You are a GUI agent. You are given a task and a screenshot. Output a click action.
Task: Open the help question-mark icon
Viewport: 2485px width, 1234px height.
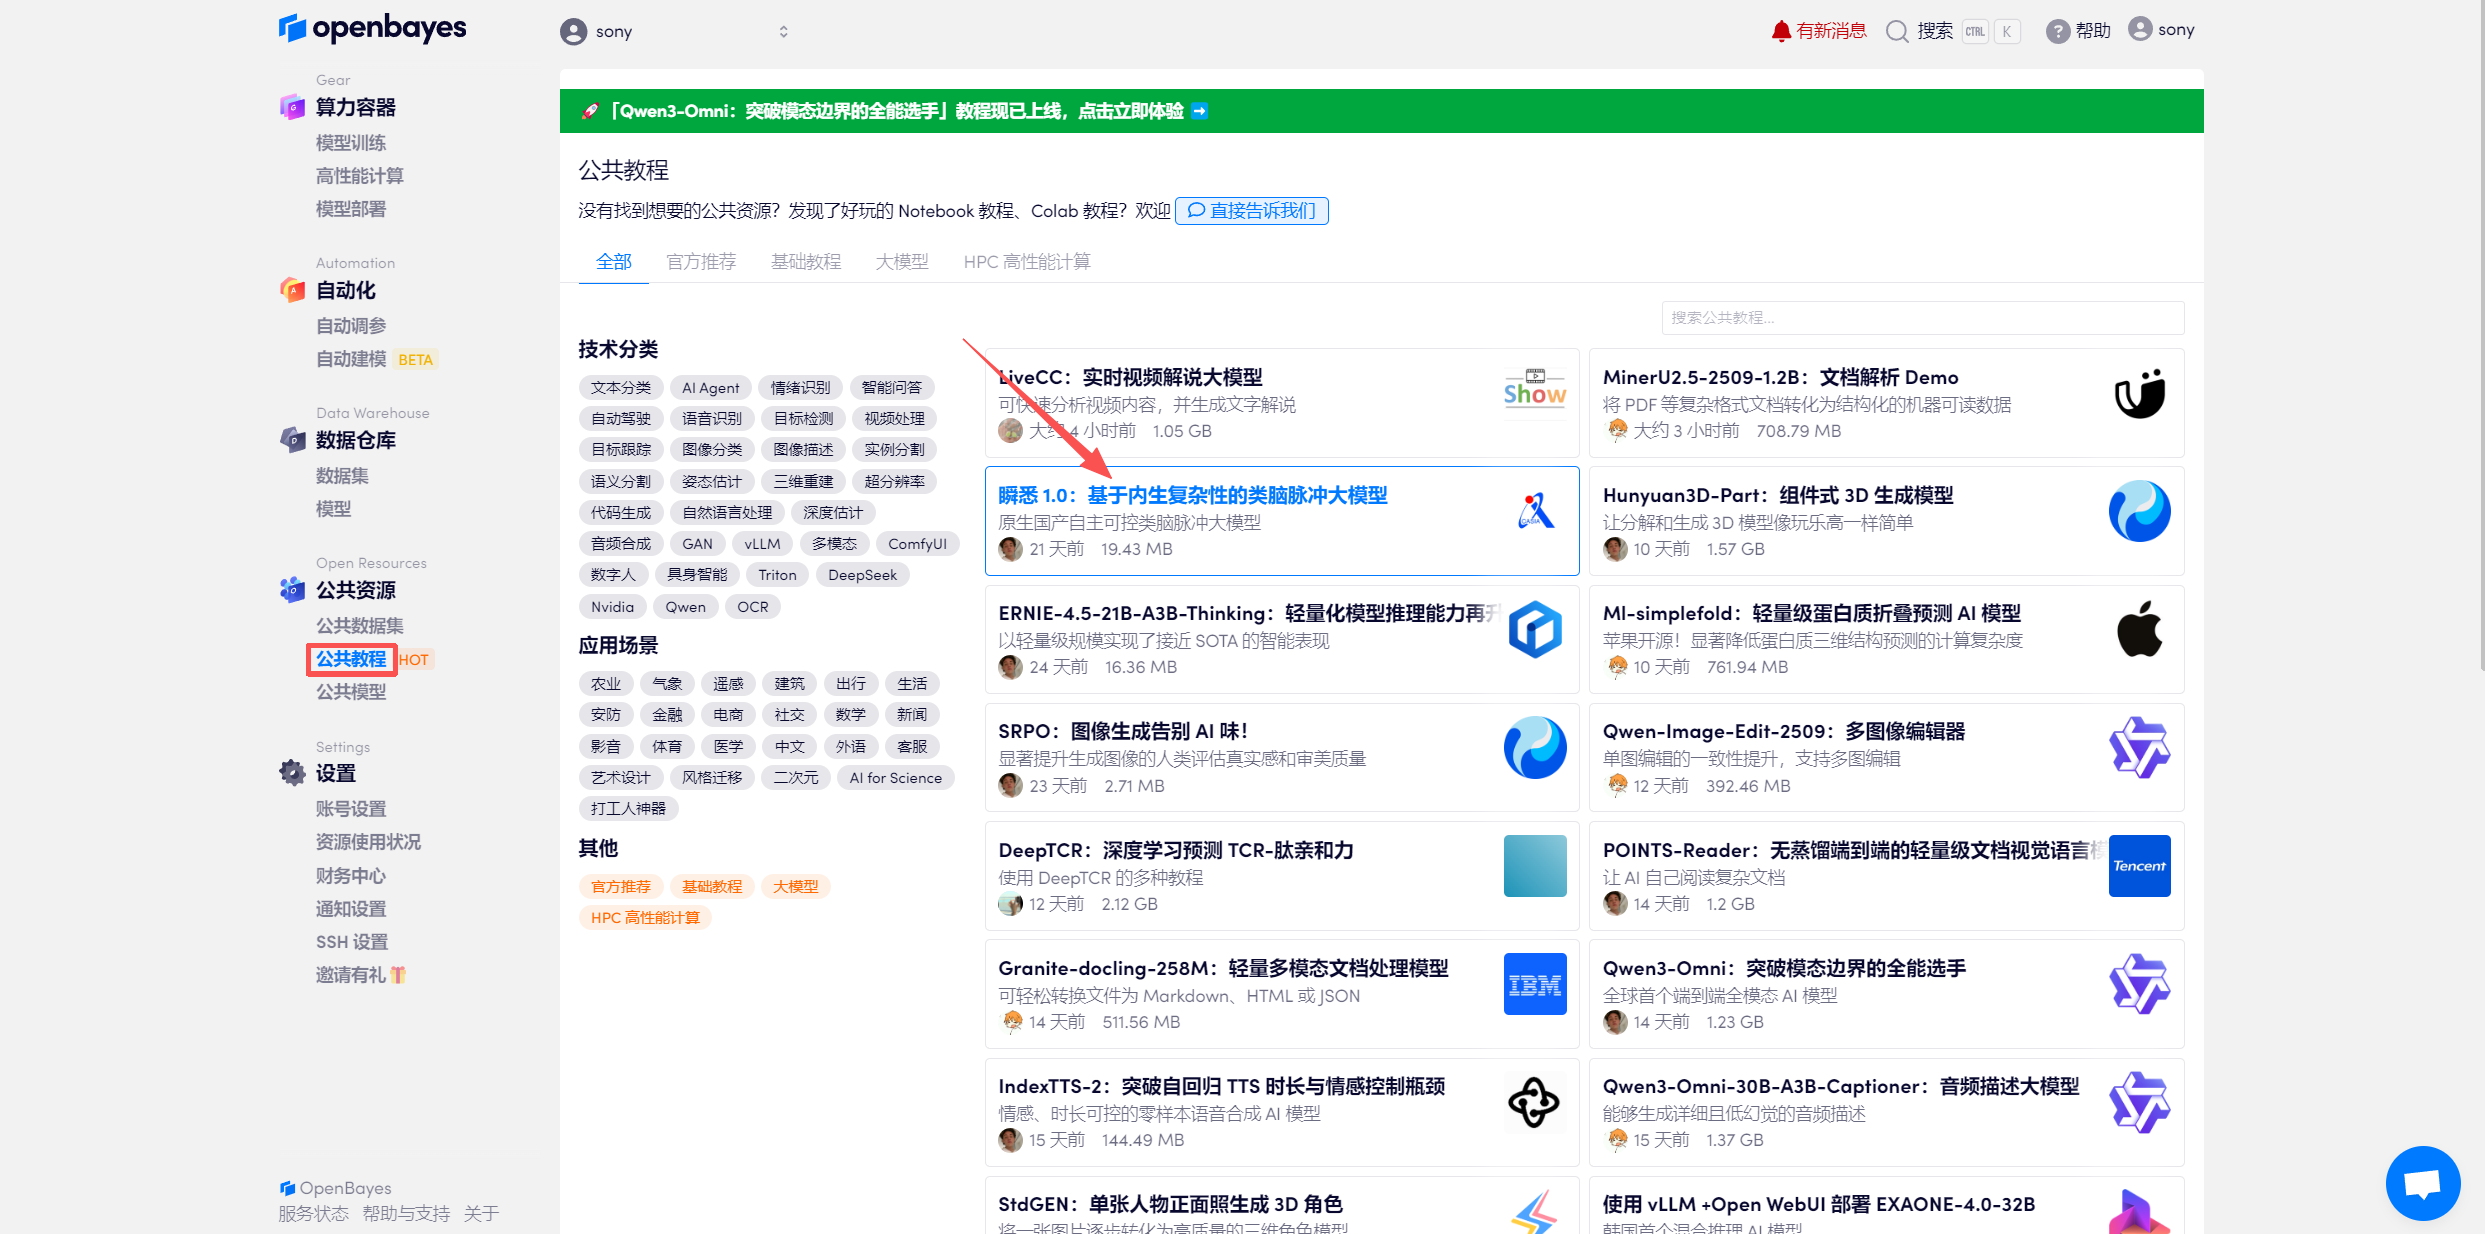[x=2057, y=31]
